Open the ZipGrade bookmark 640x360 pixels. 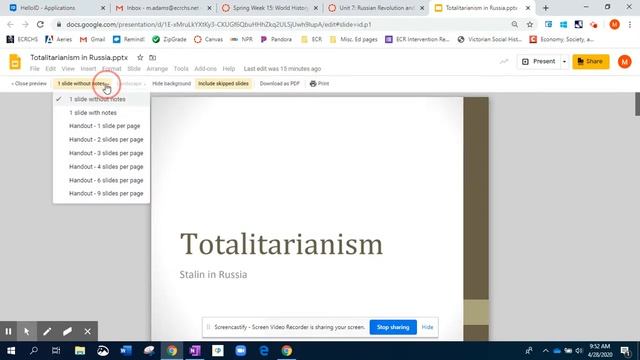point(169,39)
